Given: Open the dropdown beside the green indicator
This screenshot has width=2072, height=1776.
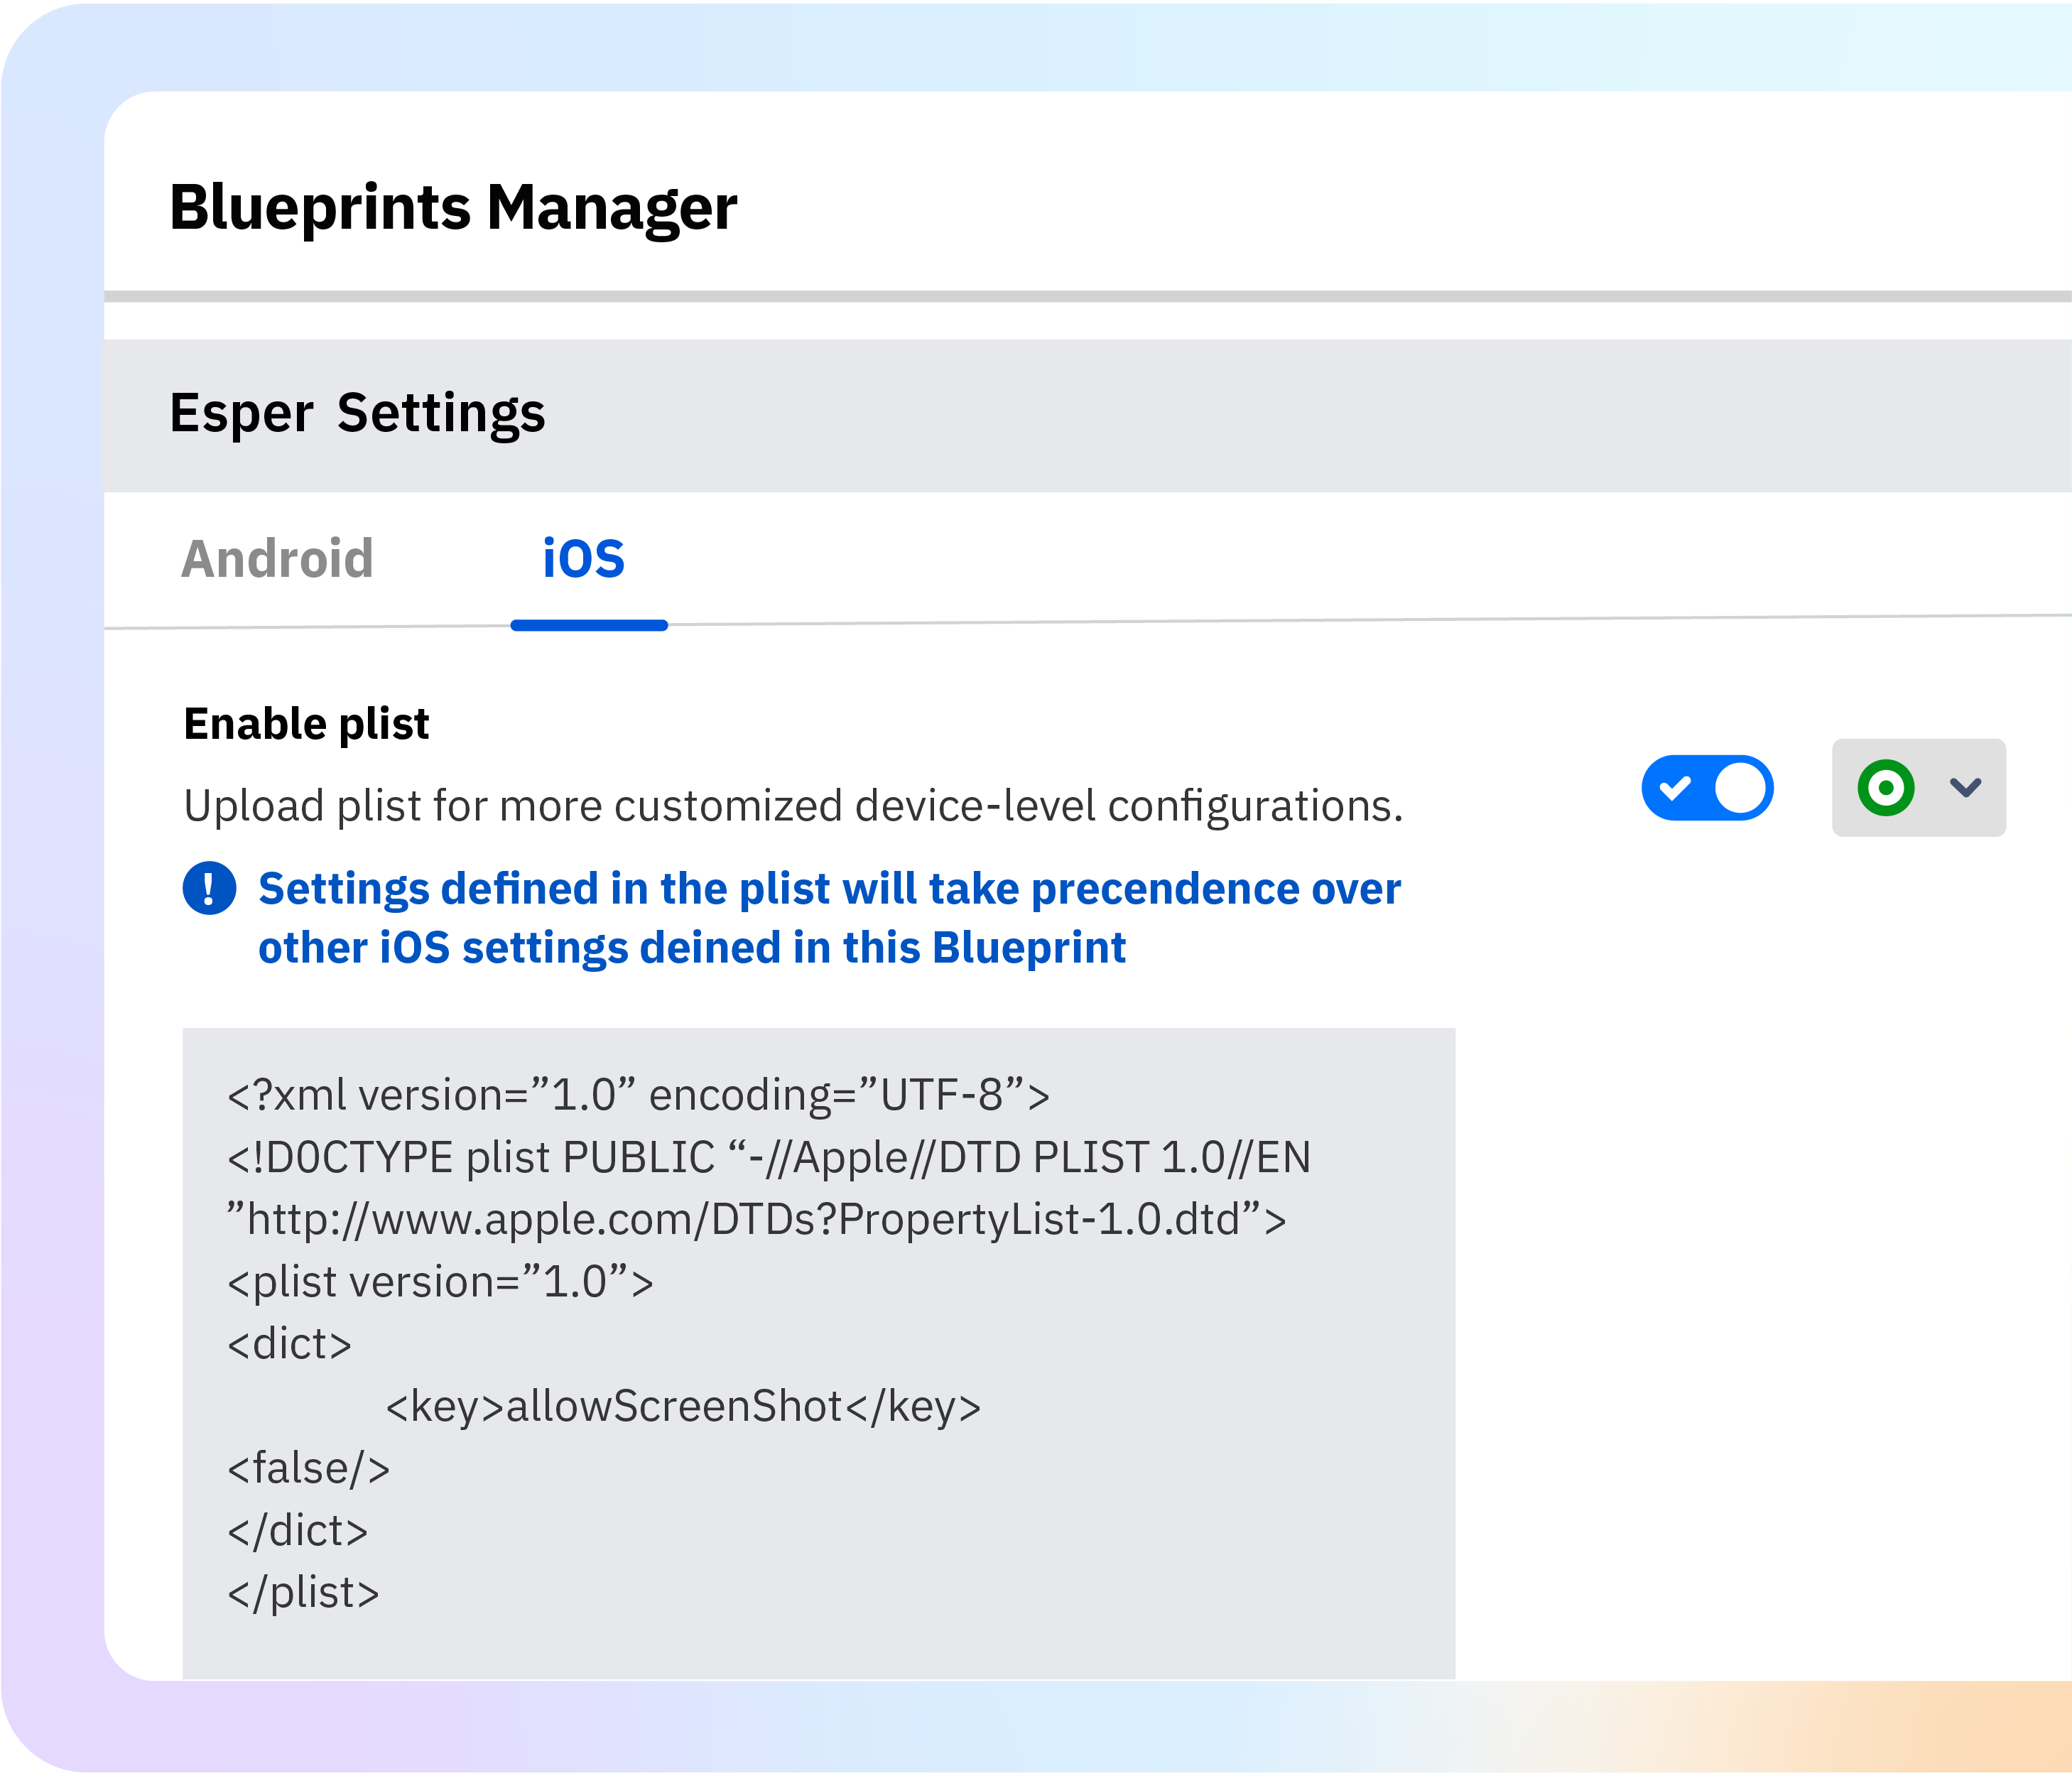Looking at the screenshot, I should click(x=1965, y=788).
